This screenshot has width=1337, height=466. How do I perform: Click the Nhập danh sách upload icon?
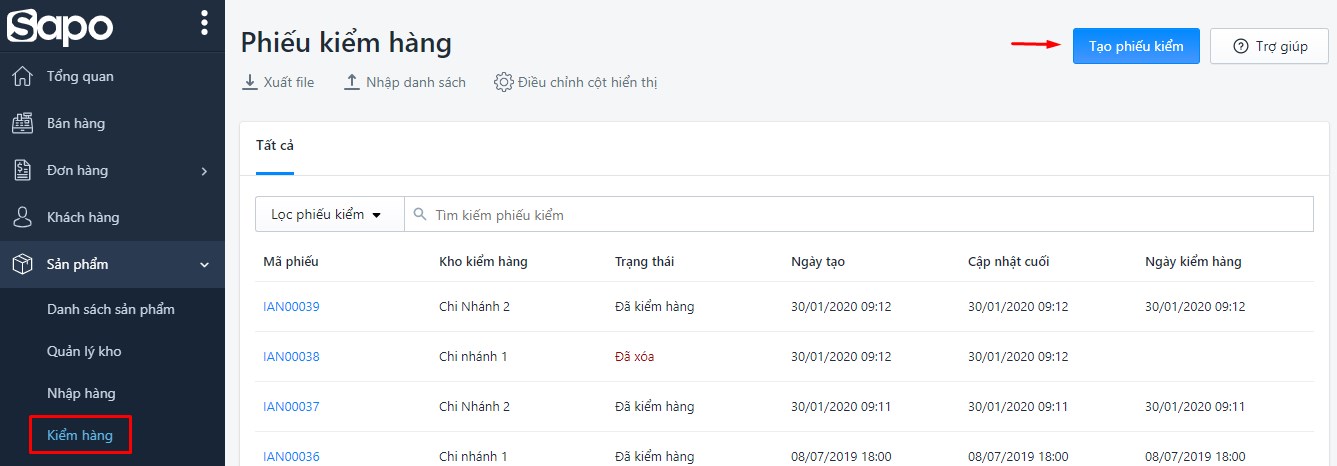tap(351, 82)
